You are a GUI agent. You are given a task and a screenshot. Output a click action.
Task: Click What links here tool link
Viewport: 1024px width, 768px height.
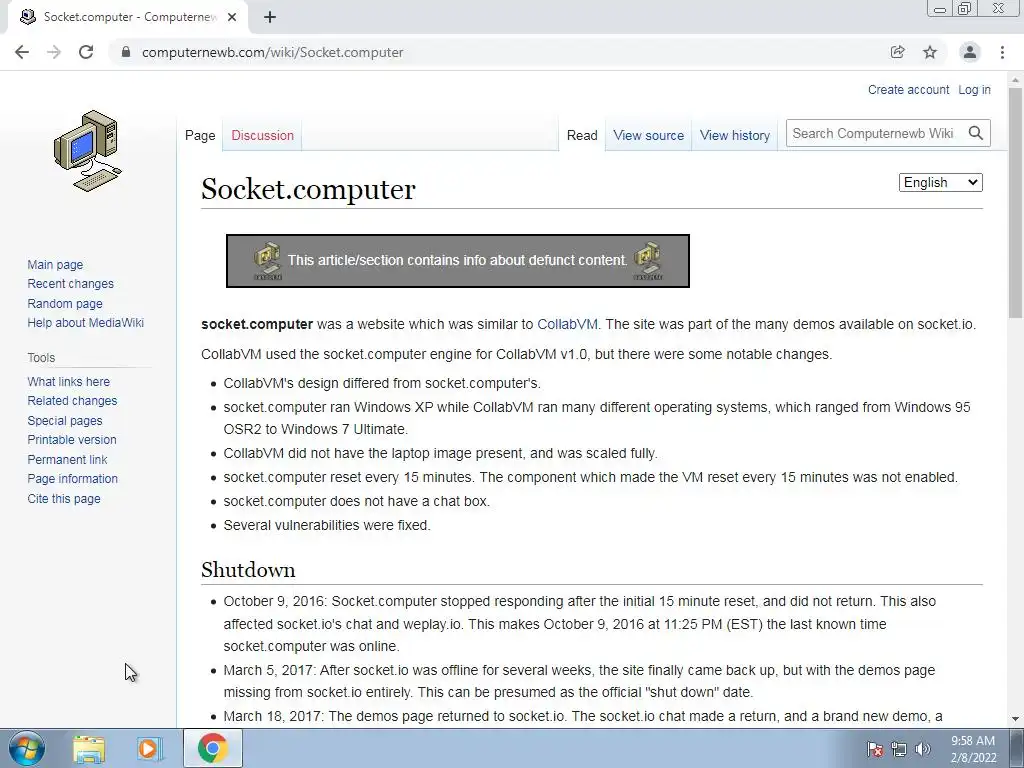coord(69,381)
